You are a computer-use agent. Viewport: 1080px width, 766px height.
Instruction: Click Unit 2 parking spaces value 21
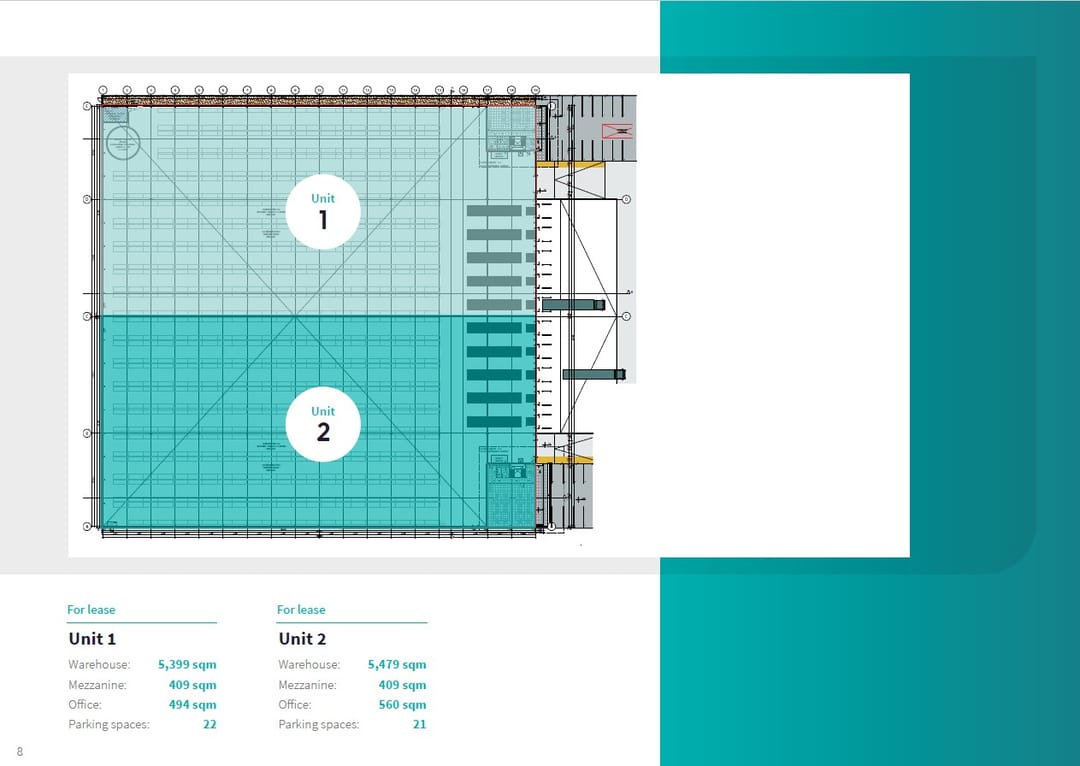pos(419,725)
